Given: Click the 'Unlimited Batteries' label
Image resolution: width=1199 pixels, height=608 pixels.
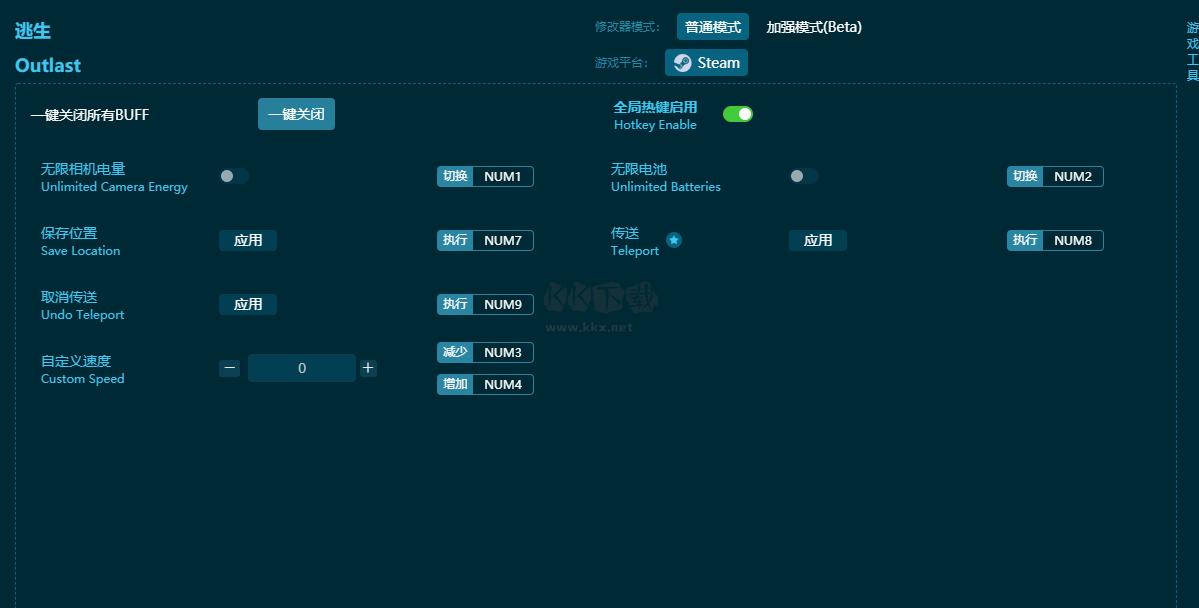Looking at the screenshot, I should 665,187.
